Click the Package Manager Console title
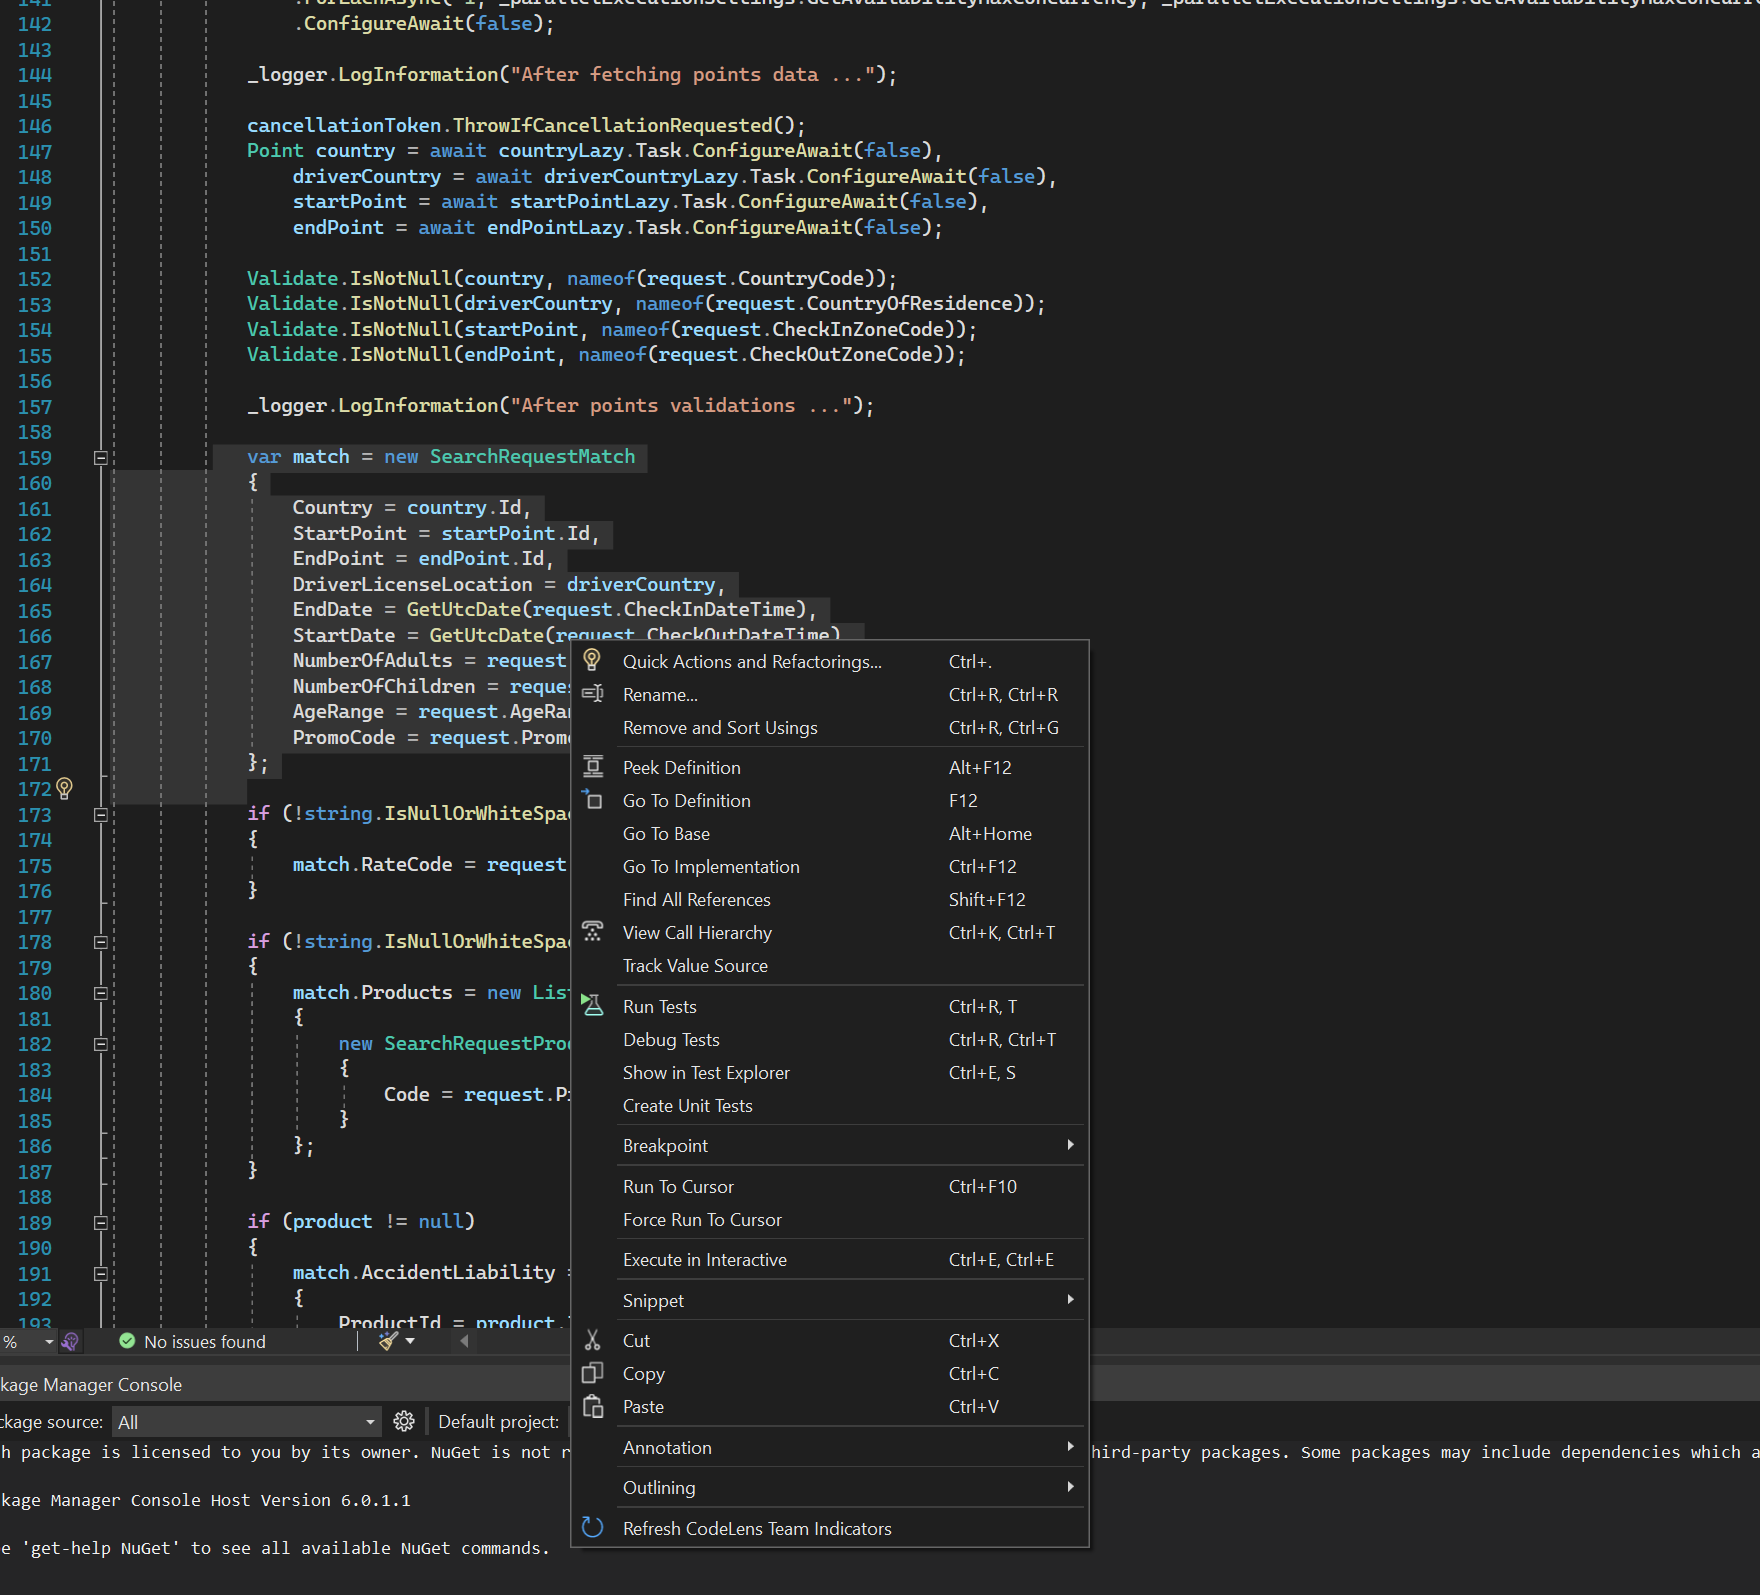This screenshot has height=1595, width=1760. pos(91,1384)
